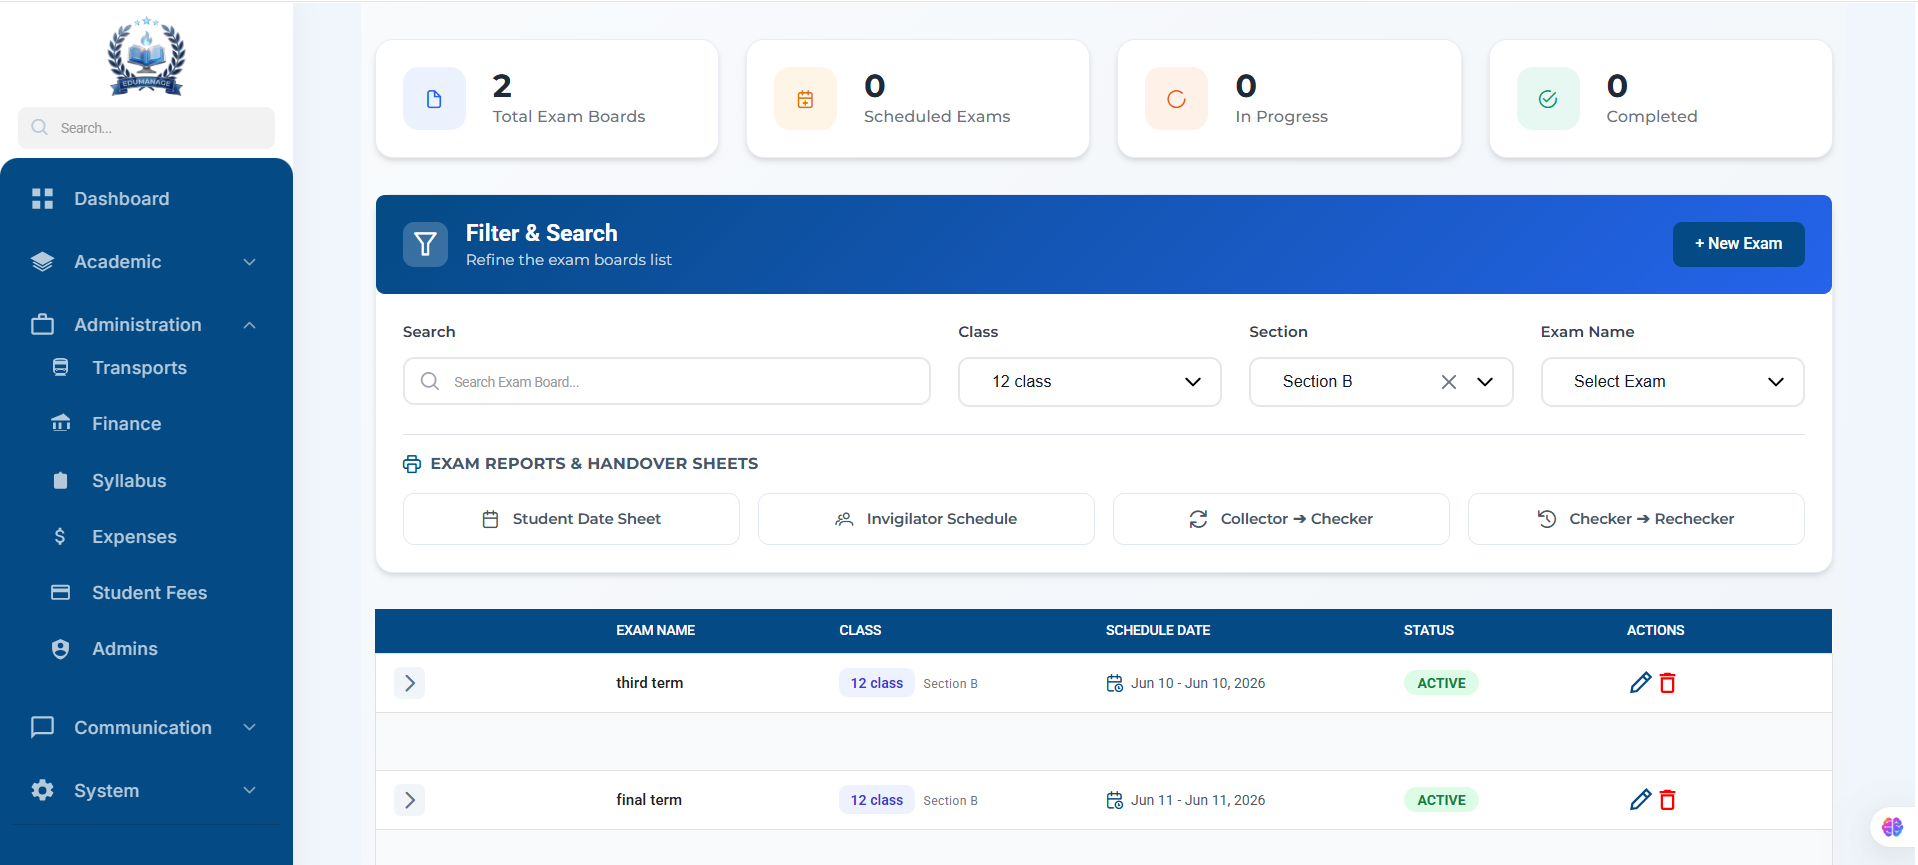Click the printer icon beside Exam Reports heading
This screenshot has width=1918, height=865.
[412, 464]
